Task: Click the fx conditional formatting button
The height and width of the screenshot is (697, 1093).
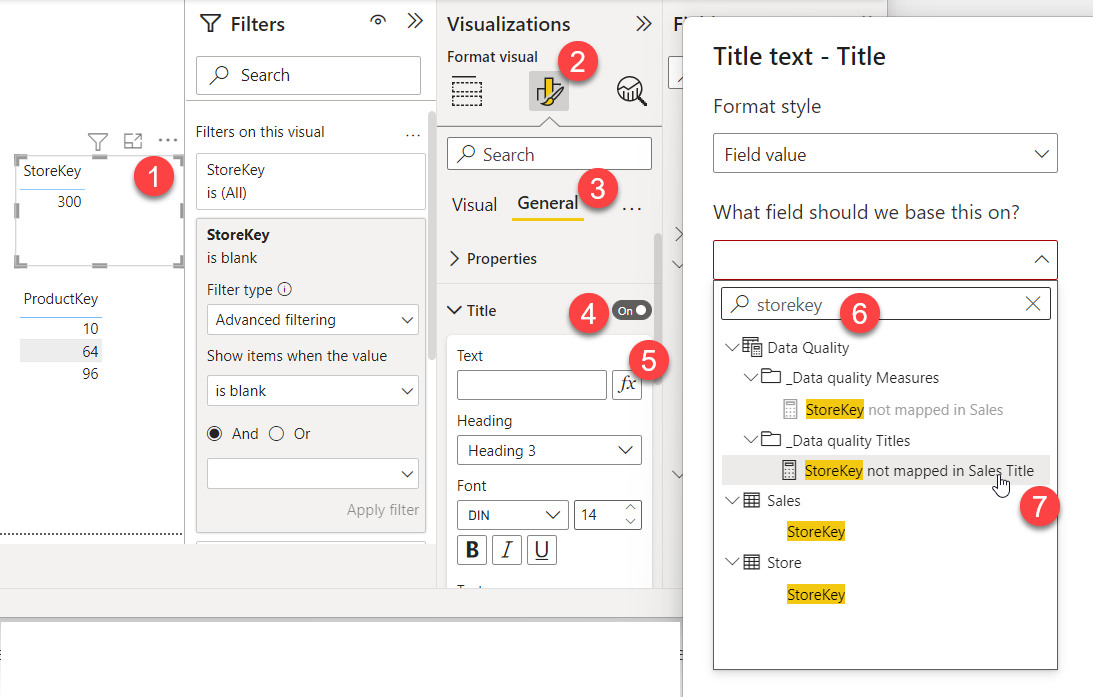Action: (627, 385)
